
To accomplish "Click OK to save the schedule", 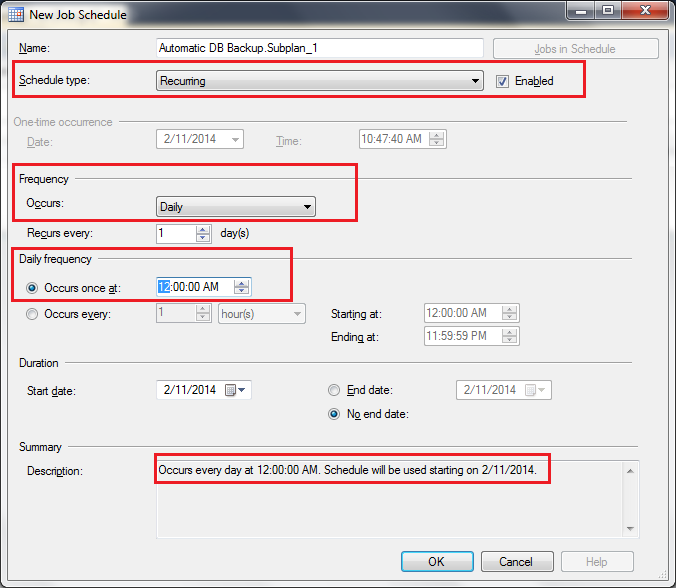I will coord(436,562).
